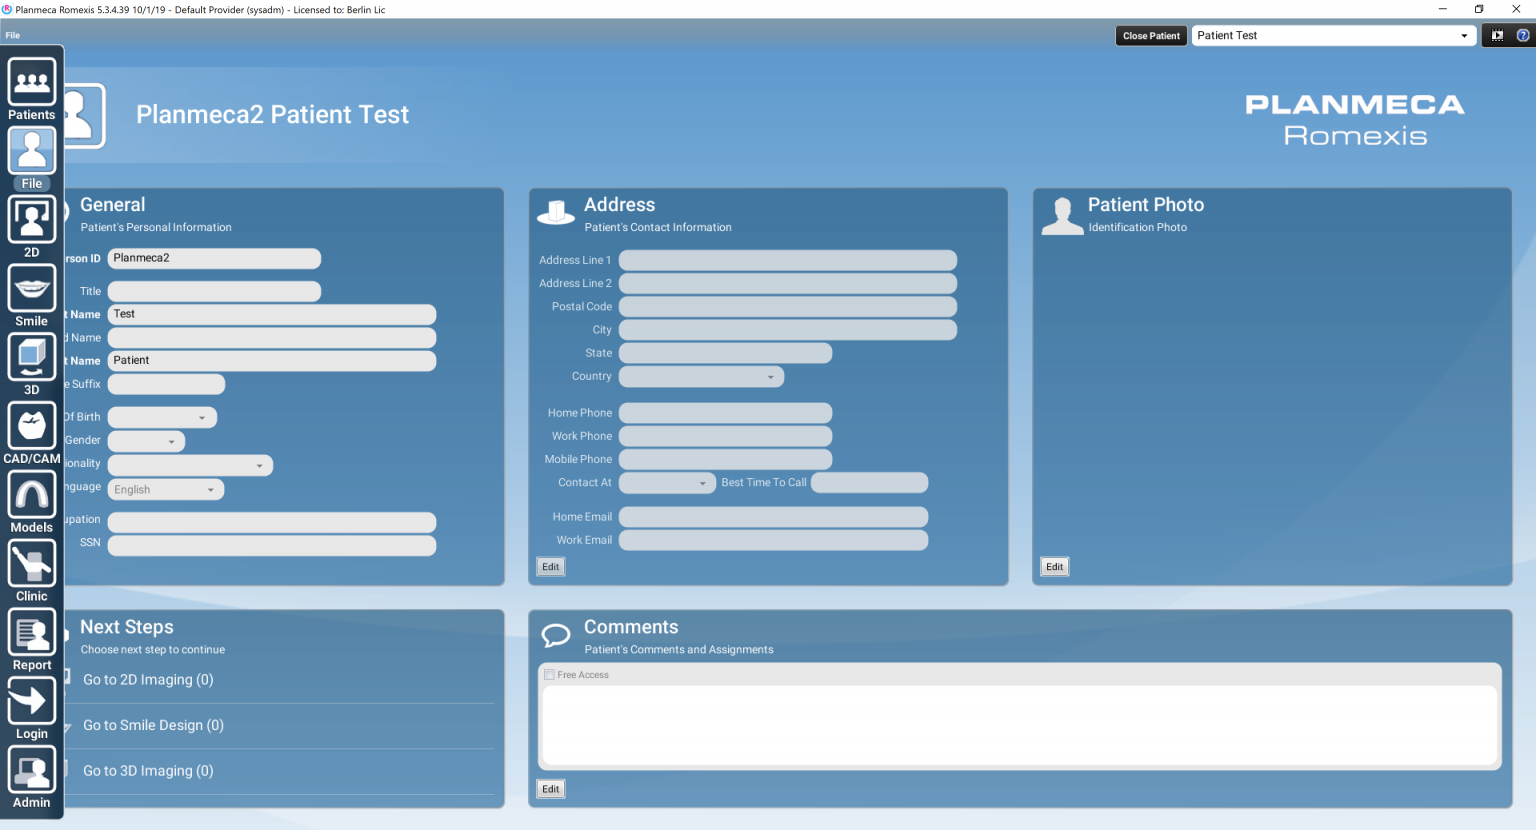Toggle the Free Access checkbox
Image resolution: width=1536 pixels, height=830 pixels.
coord(549,675)
